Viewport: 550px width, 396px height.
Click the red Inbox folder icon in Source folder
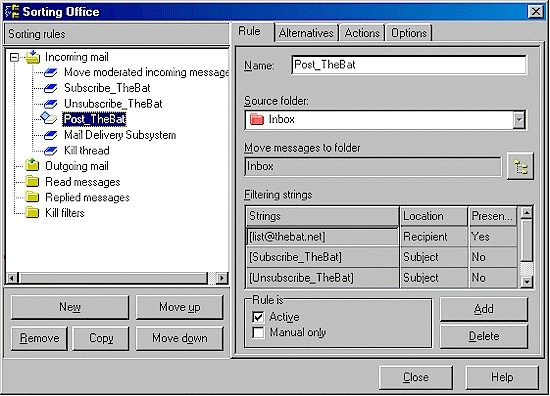(257, 119)
